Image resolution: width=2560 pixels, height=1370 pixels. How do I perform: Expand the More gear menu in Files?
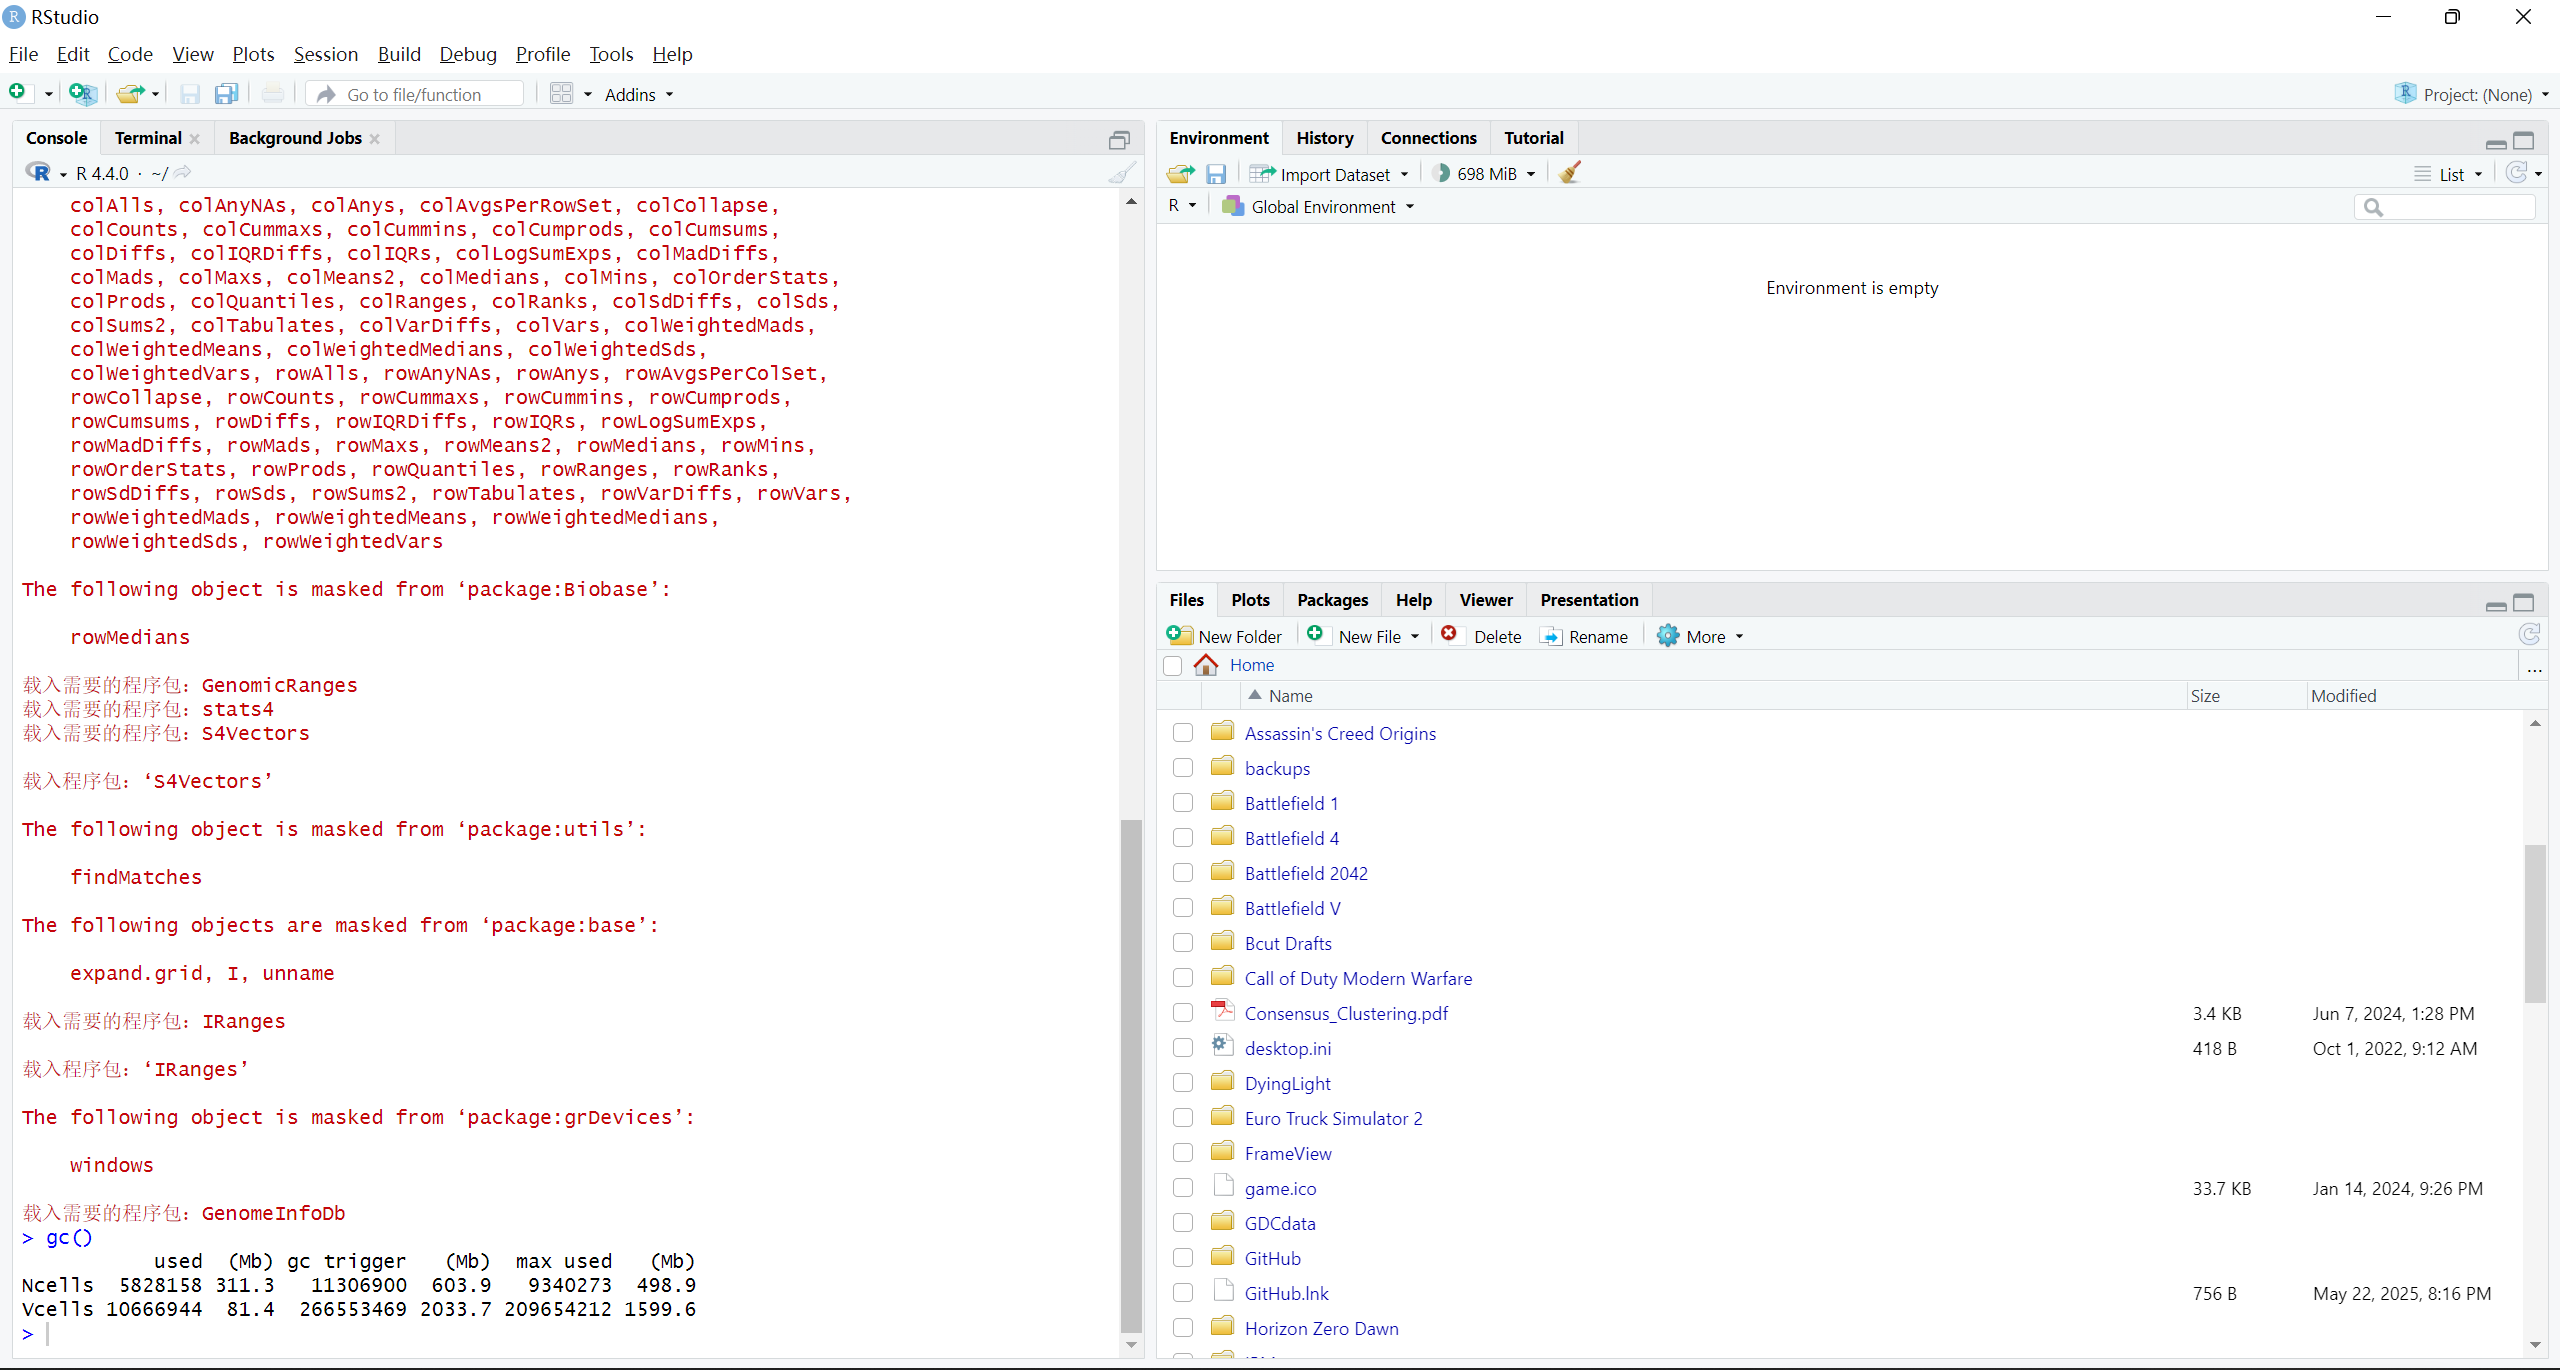pos(1700,636)
